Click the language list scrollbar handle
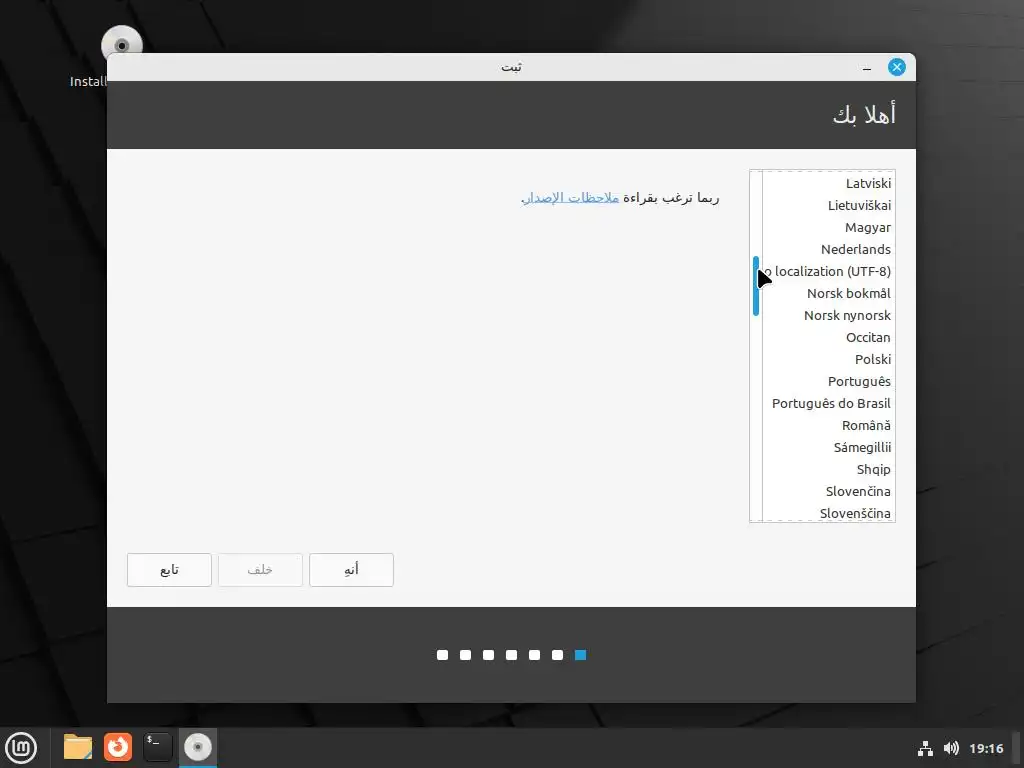The width and height of the screenshot is (1024, 768). [756, 286]
